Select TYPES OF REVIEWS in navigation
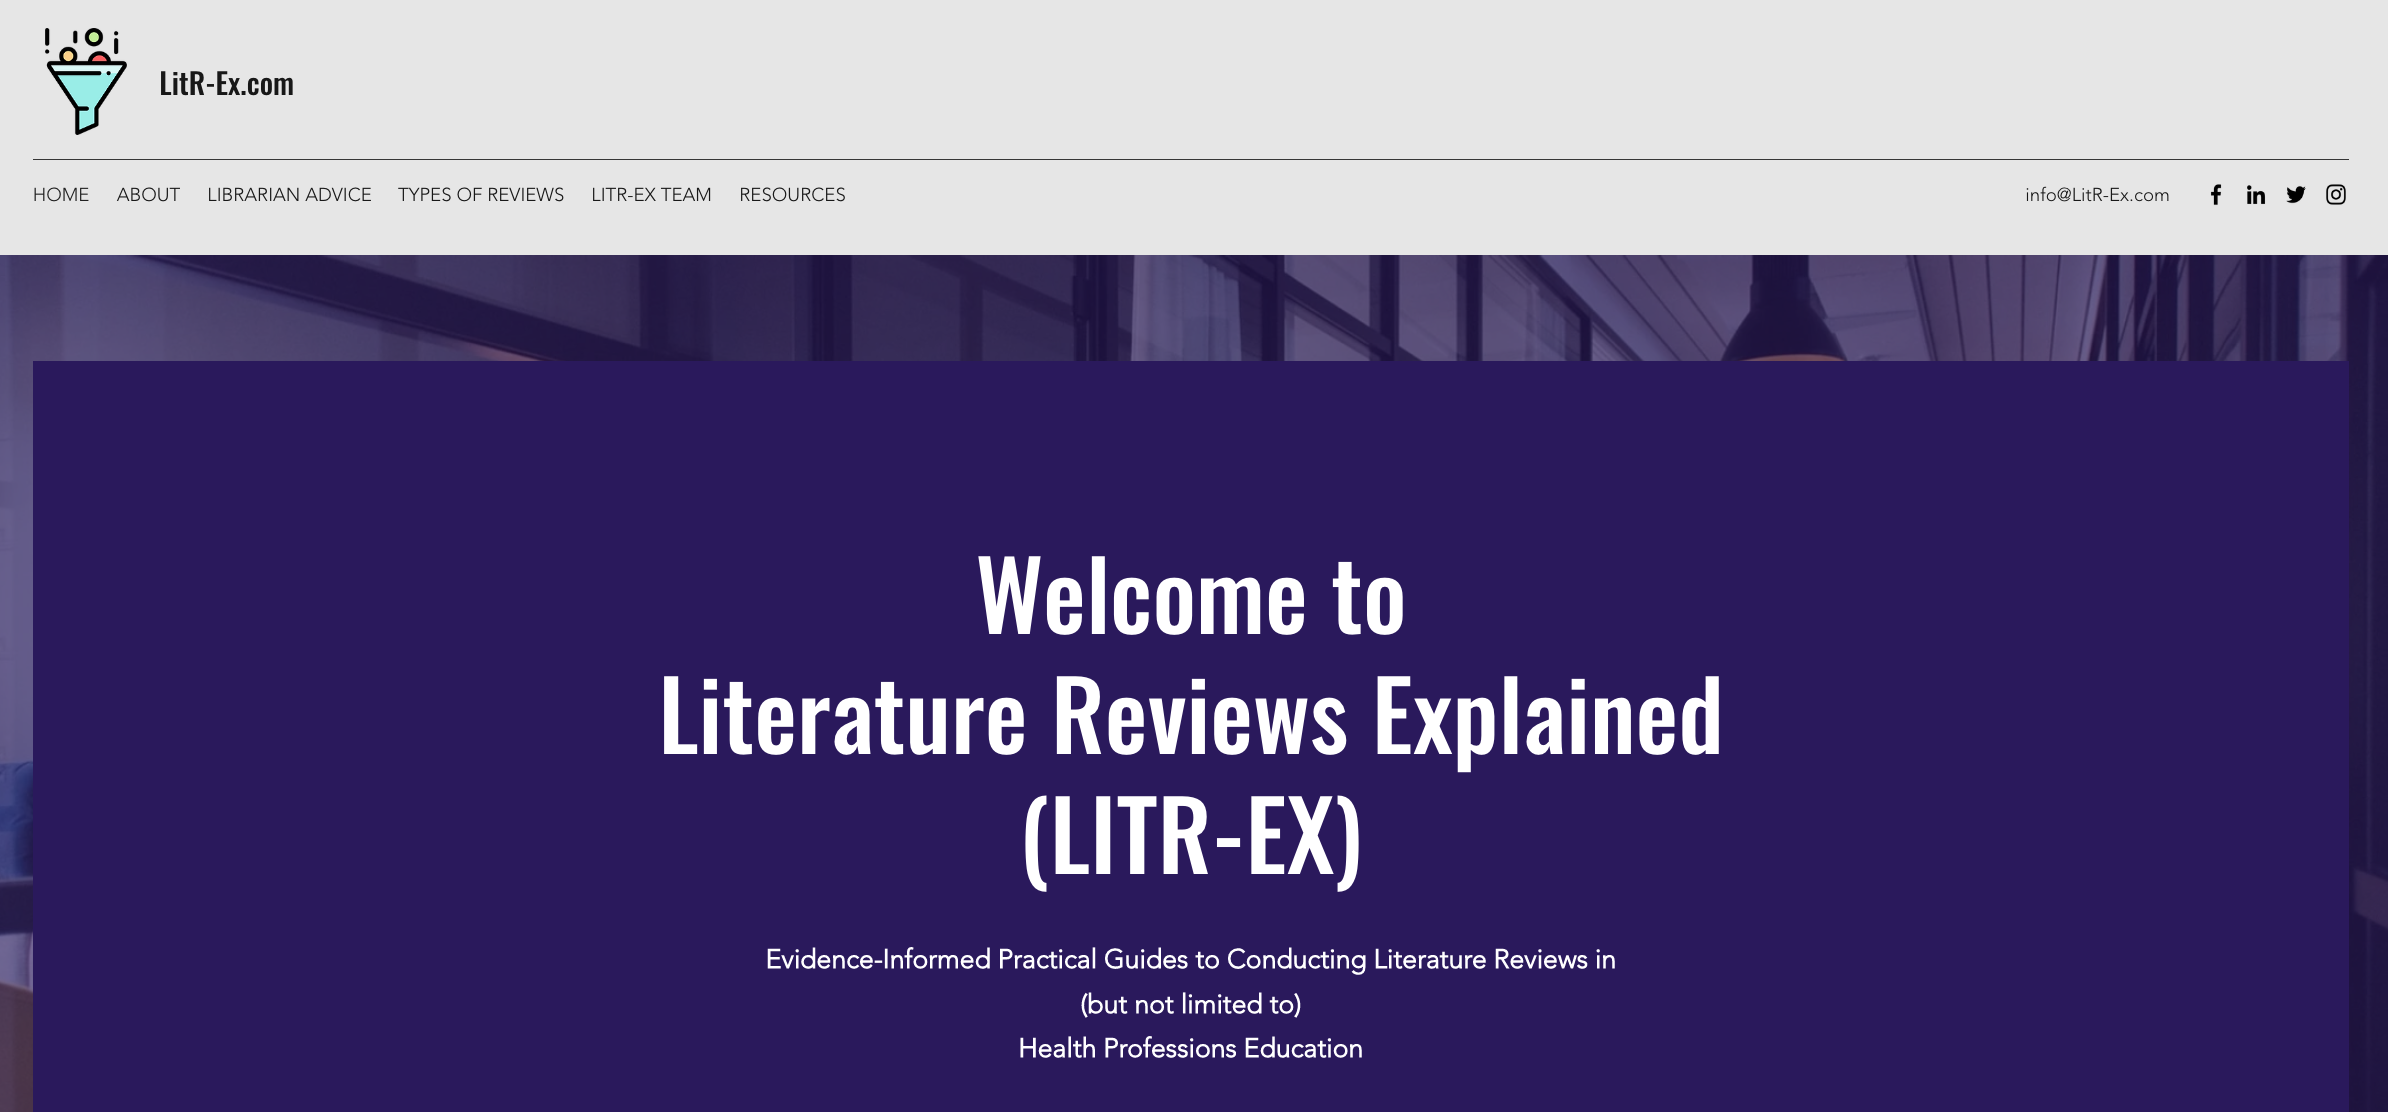 pyautogui.click(x=481, y=195)
